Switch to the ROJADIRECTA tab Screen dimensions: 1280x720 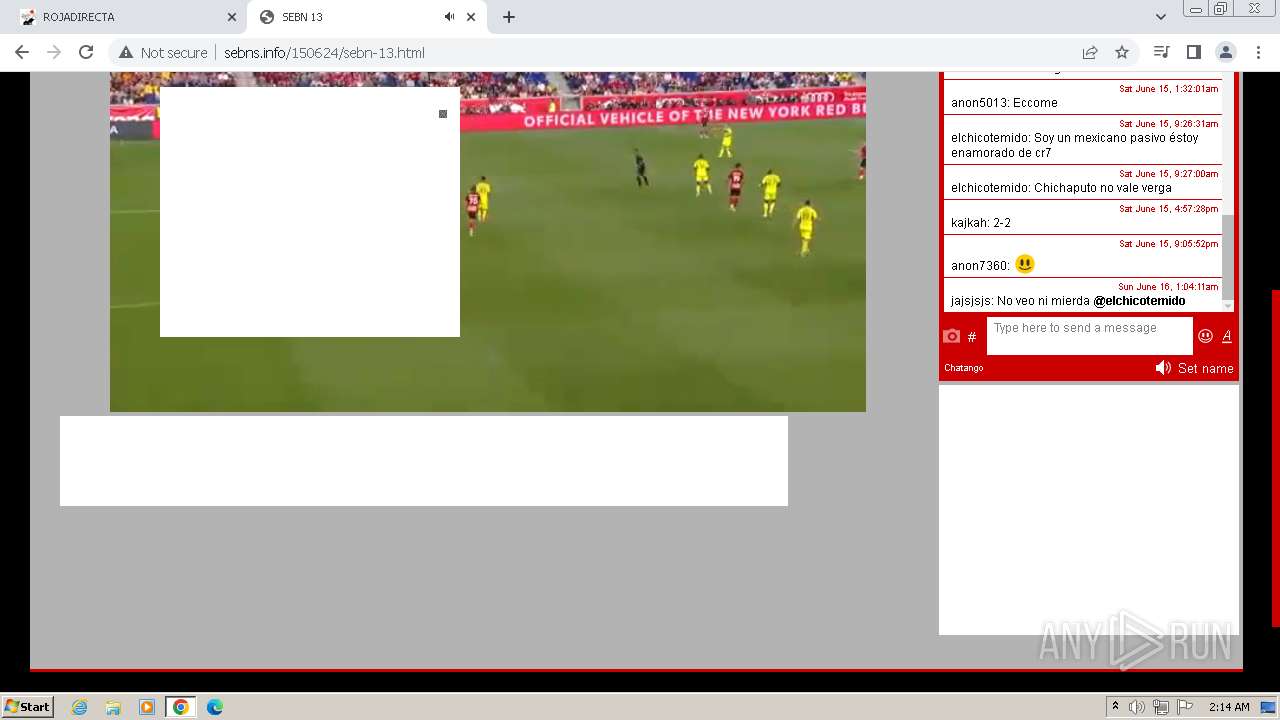click(128, 17)
